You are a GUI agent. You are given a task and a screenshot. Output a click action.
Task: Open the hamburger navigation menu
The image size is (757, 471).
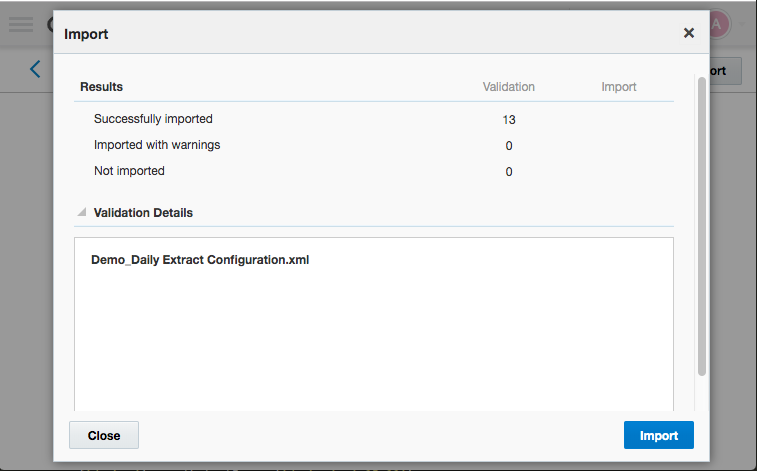tap(21, 24)
